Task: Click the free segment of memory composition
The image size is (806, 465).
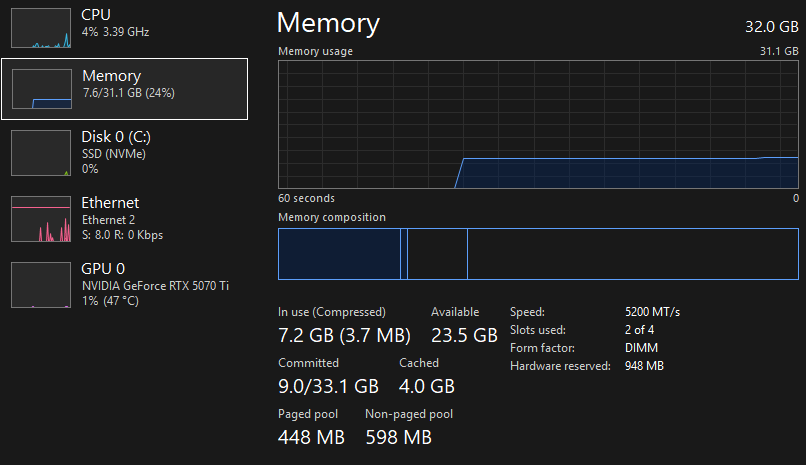Action: coord(633,254)
